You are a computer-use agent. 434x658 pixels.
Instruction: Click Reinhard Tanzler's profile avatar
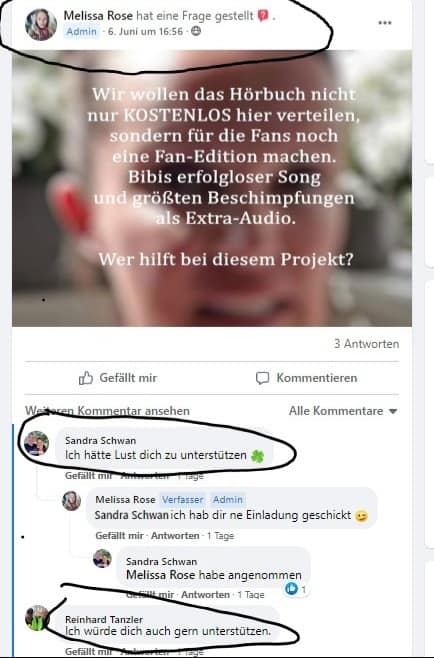coord(37,618)
